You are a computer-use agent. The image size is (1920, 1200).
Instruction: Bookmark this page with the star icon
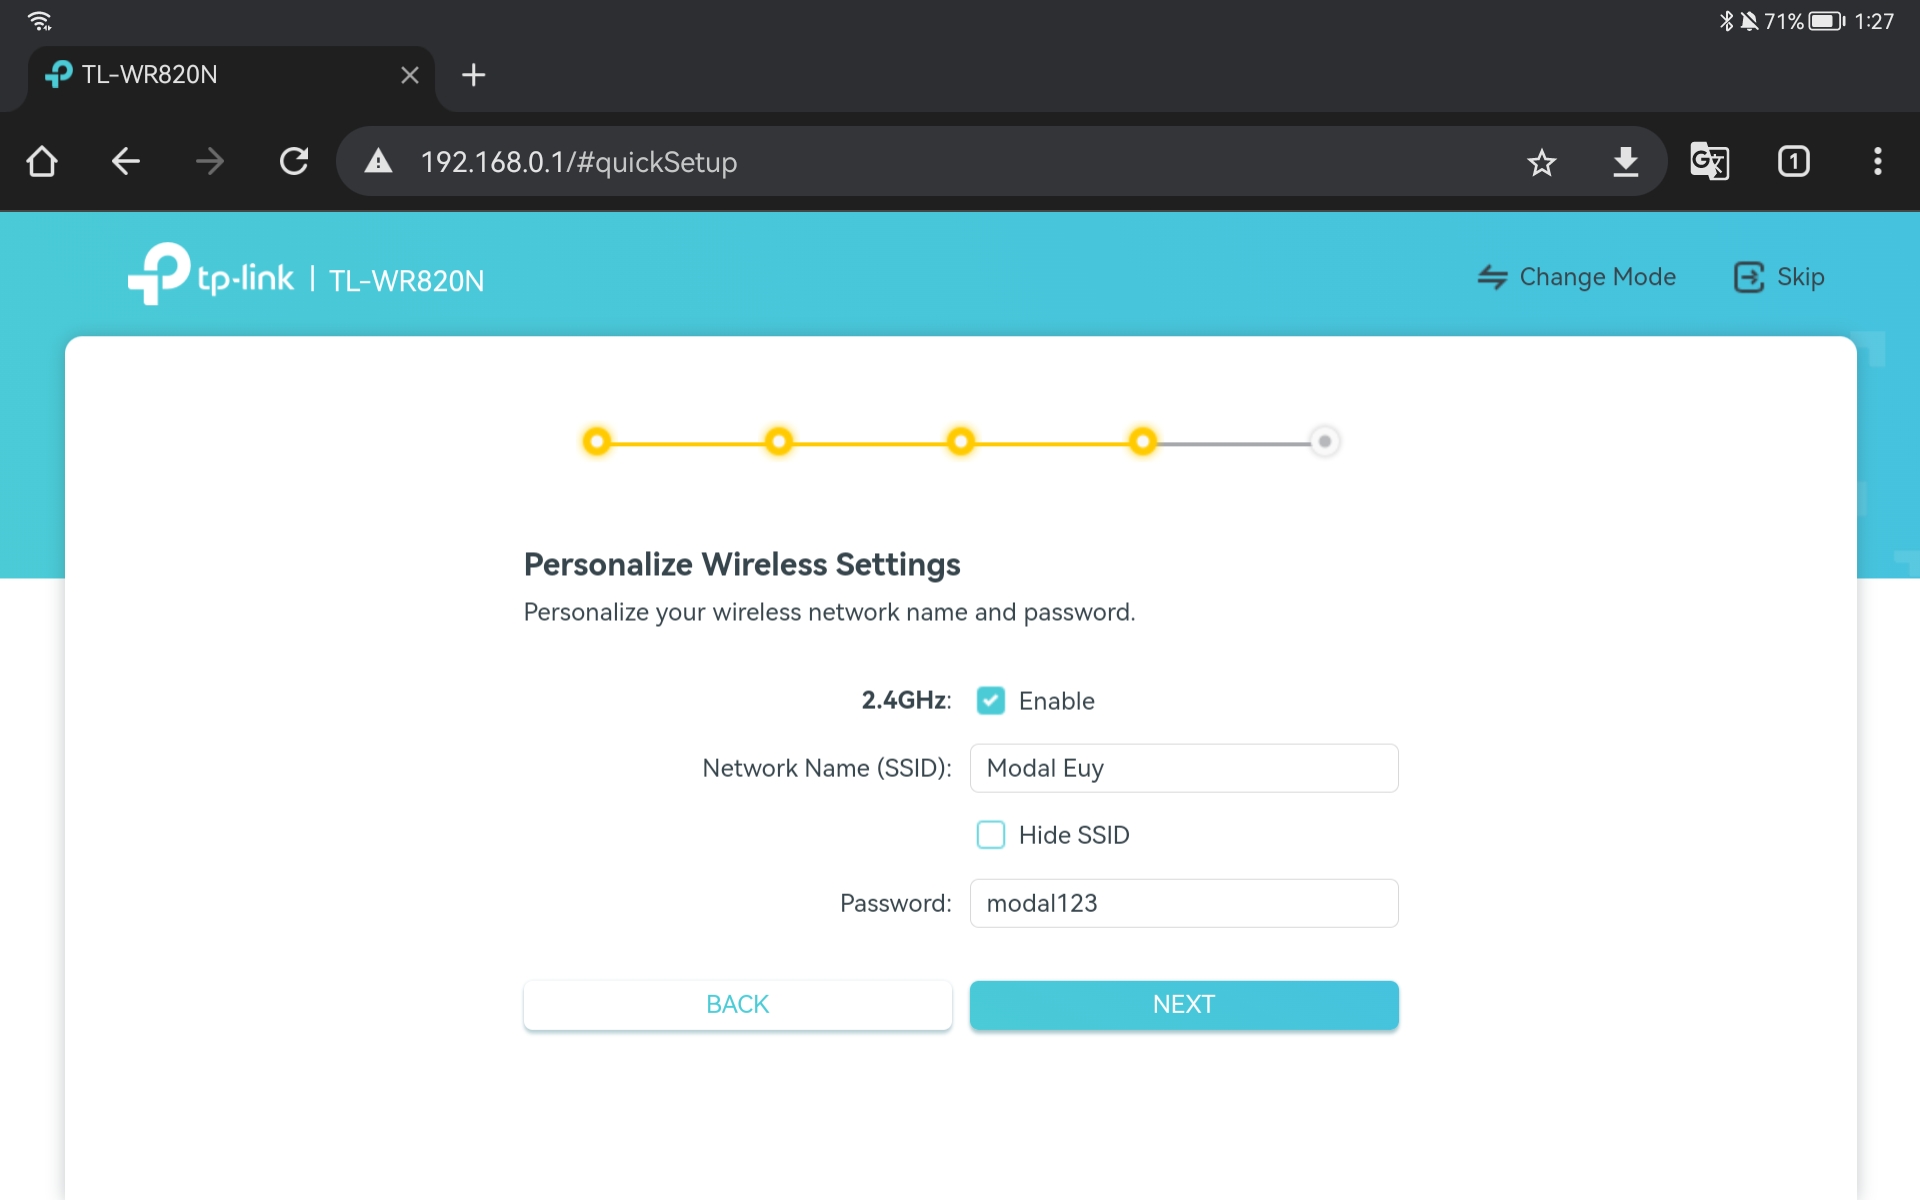coord(1541,162)
